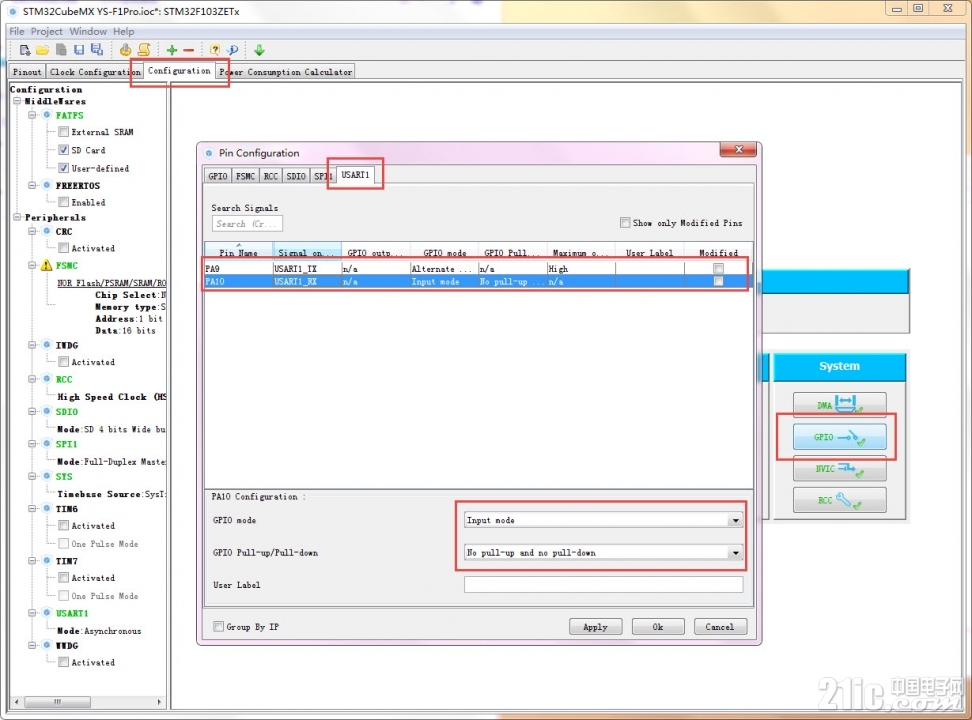Collapse the USART1 tree node
The image size is (972, 720).
tap(32, 613)
